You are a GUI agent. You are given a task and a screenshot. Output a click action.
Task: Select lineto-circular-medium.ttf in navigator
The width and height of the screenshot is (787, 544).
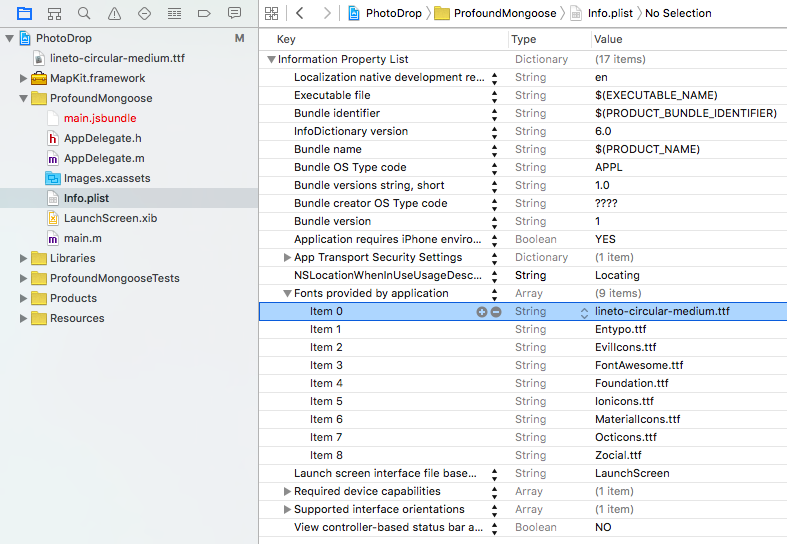pyautogui.click(x=117, y=58)
